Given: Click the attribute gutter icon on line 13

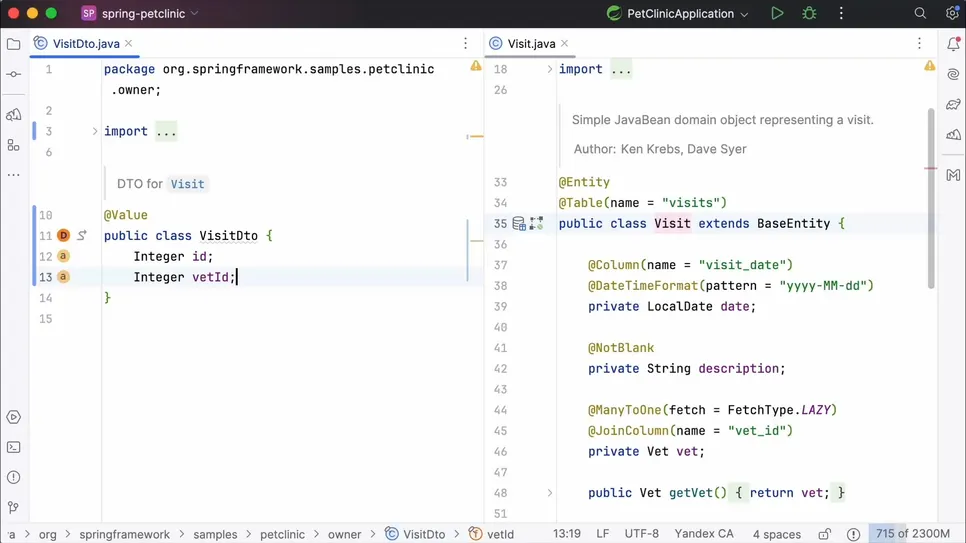Looking at the screenshot, I should click(63, 277).
